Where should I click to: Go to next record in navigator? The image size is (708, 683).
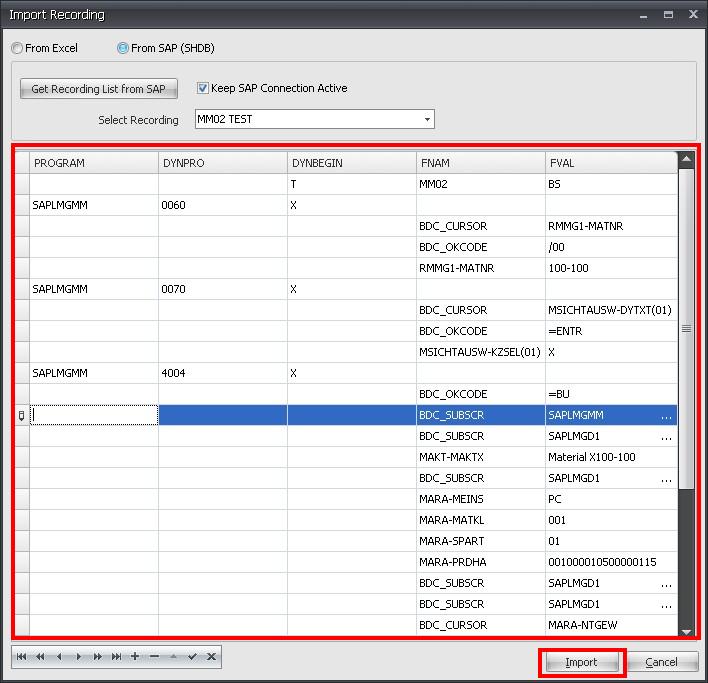tap(78, 657)
